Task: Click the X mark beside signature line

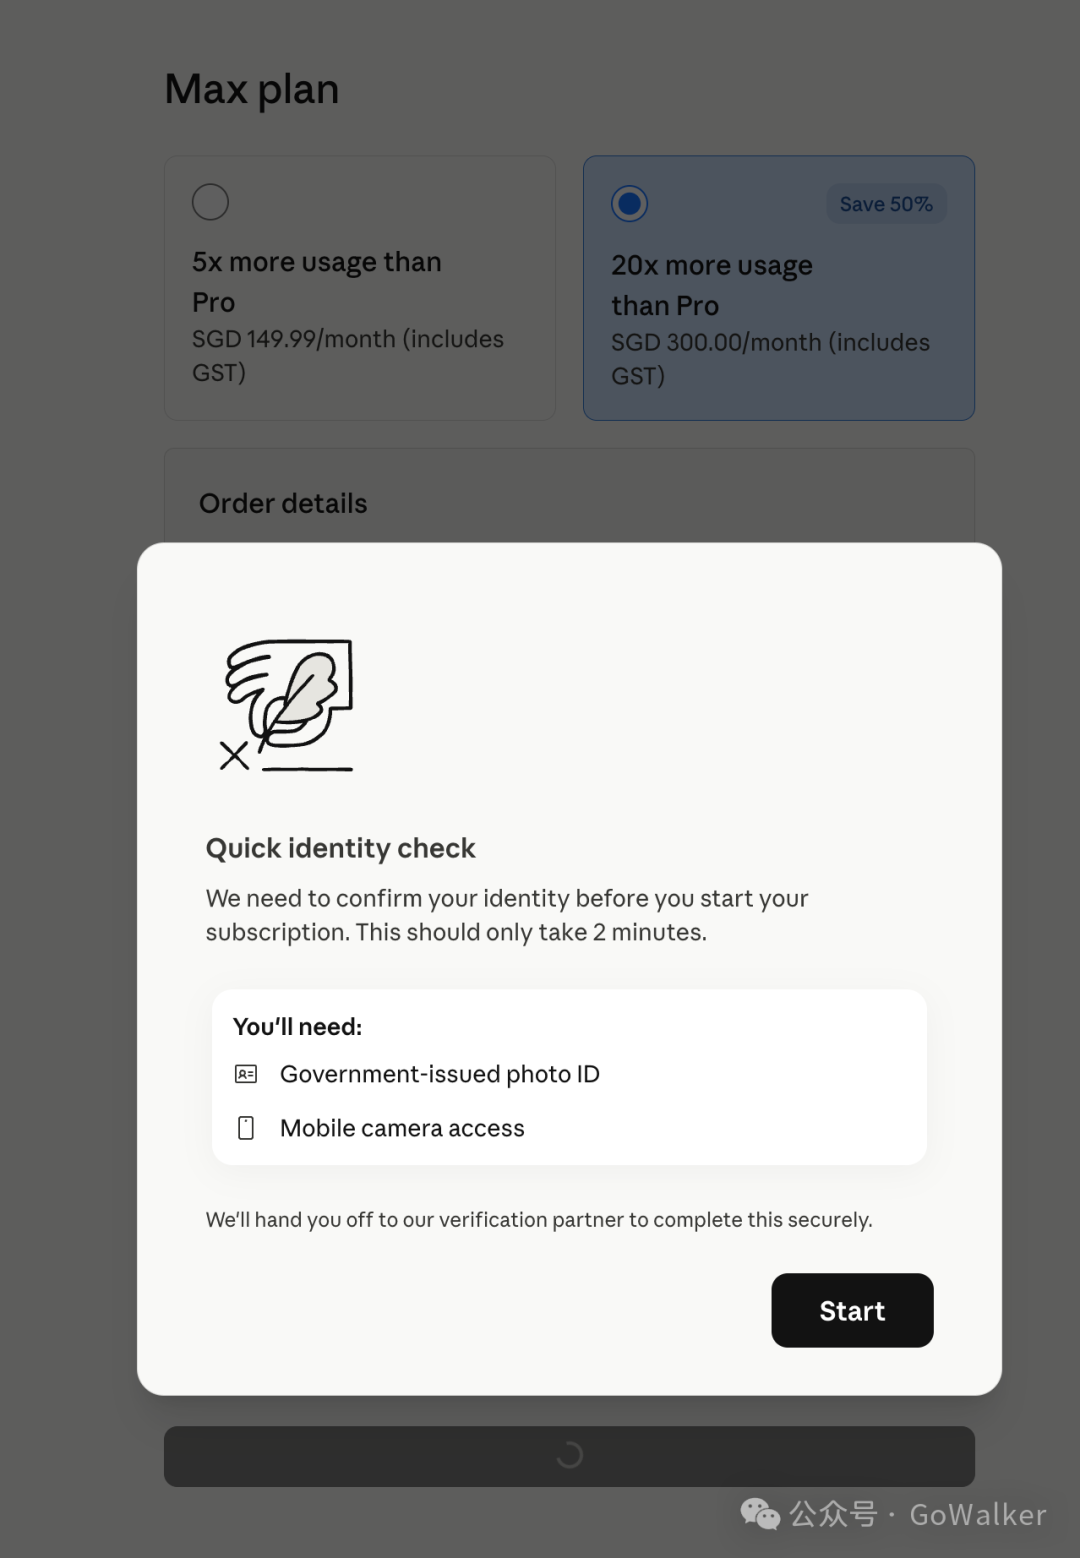Action: (234, 756)
